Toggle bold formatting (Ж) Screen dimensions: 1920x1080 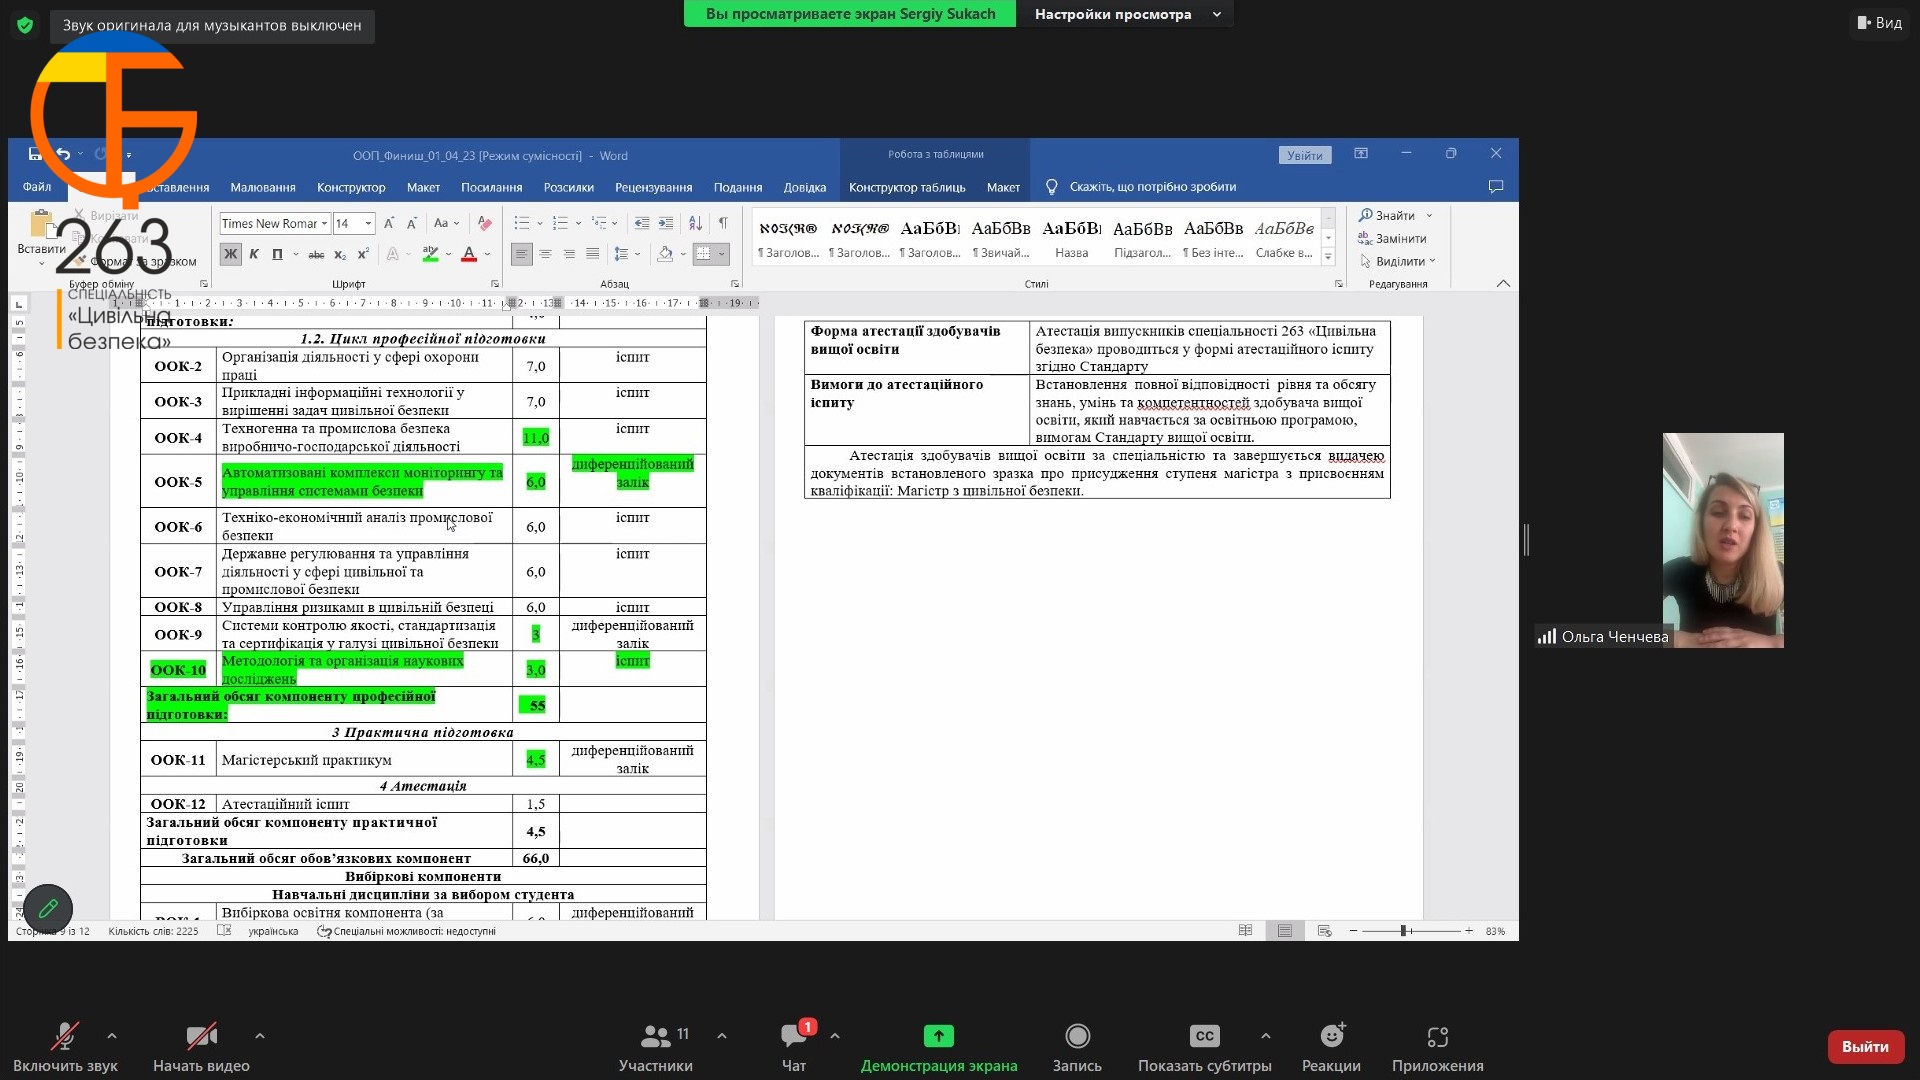pos(230,254)
